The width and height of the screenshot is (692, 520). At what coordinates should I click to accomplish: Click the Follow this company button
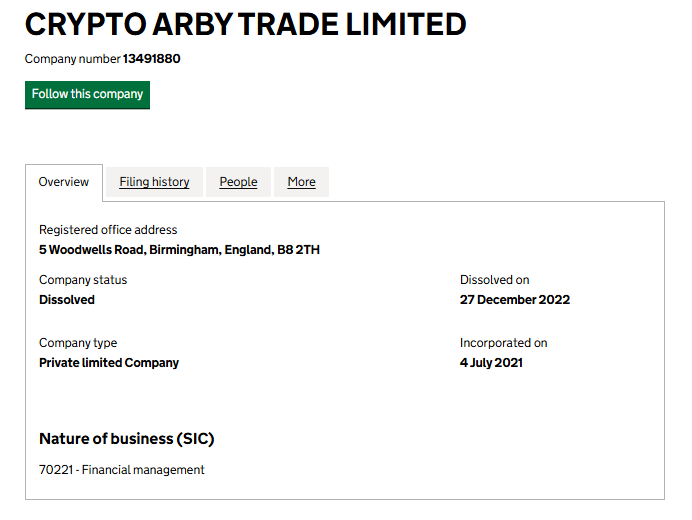87,95
